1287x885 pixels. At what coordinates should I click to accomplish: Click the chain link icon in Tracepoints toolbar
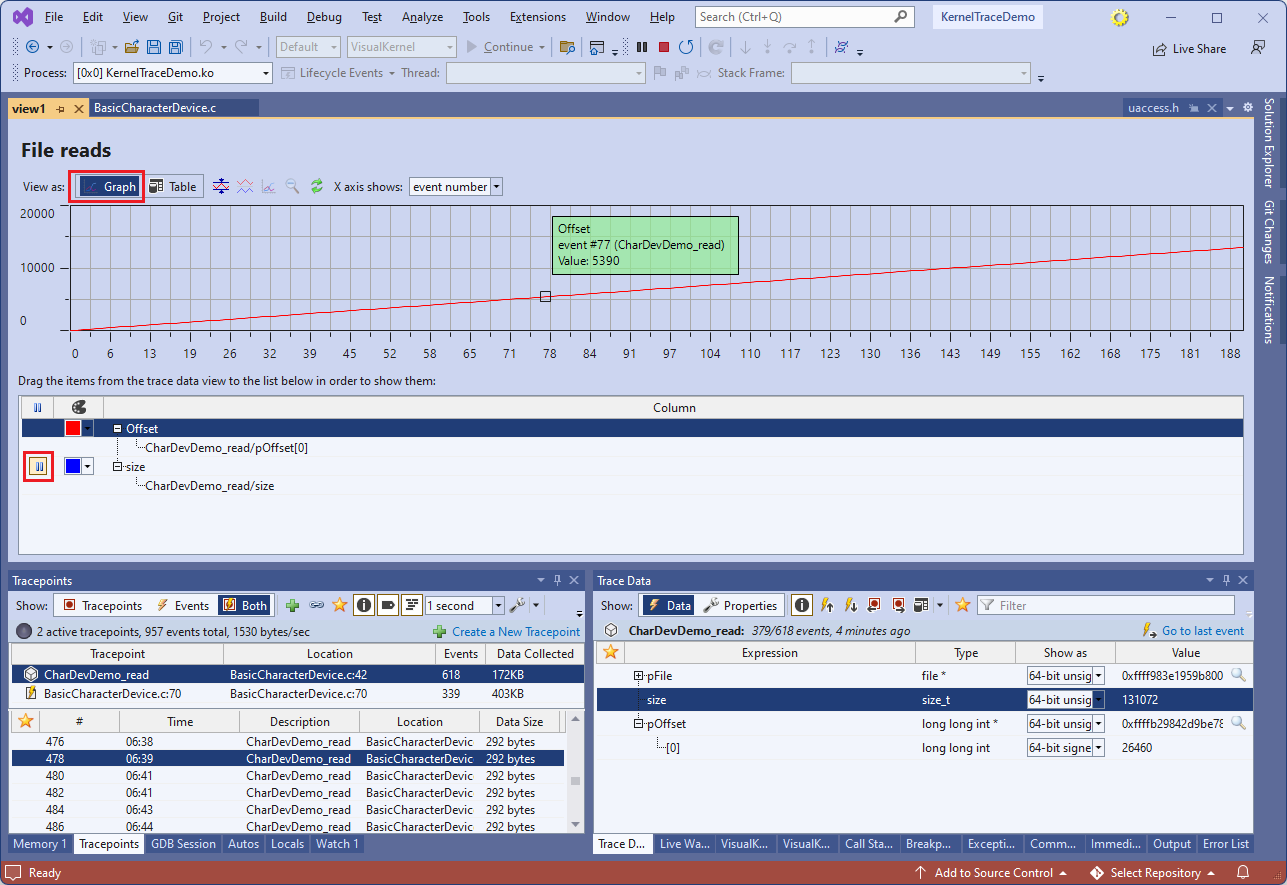(x=316, y=605)
